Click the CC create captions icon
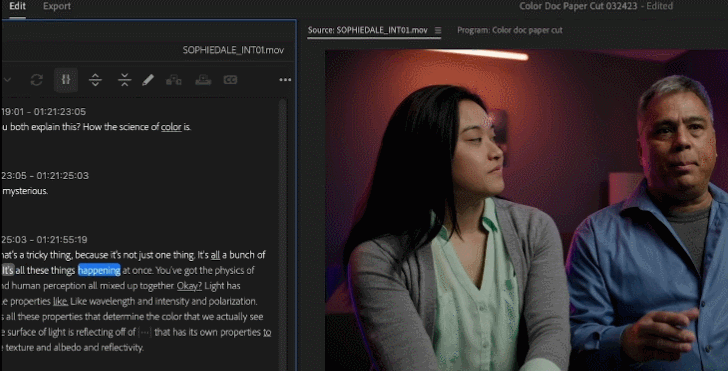Image resolution: width=728 pixels, height=371 pixels. coord(230,80)
